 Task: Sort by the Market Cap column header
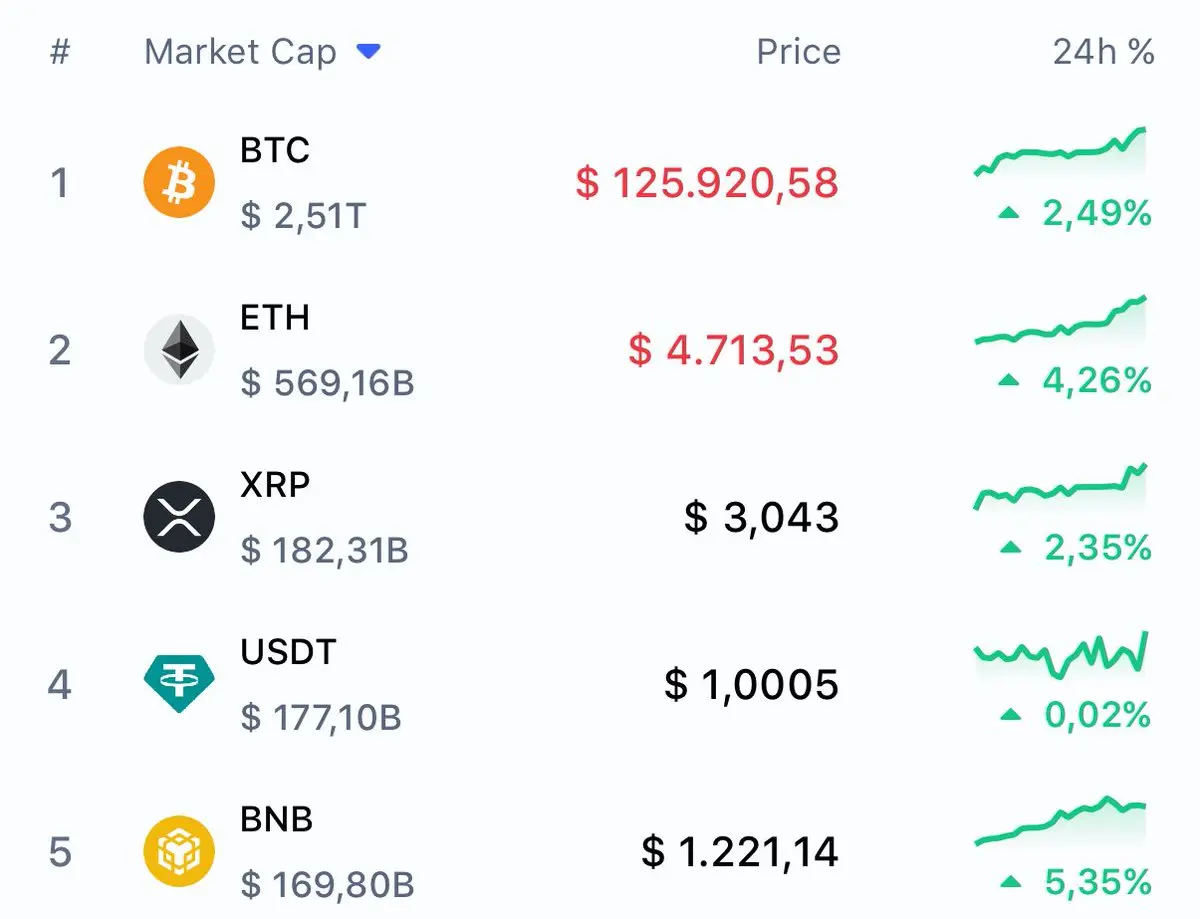tap(240, 52)
